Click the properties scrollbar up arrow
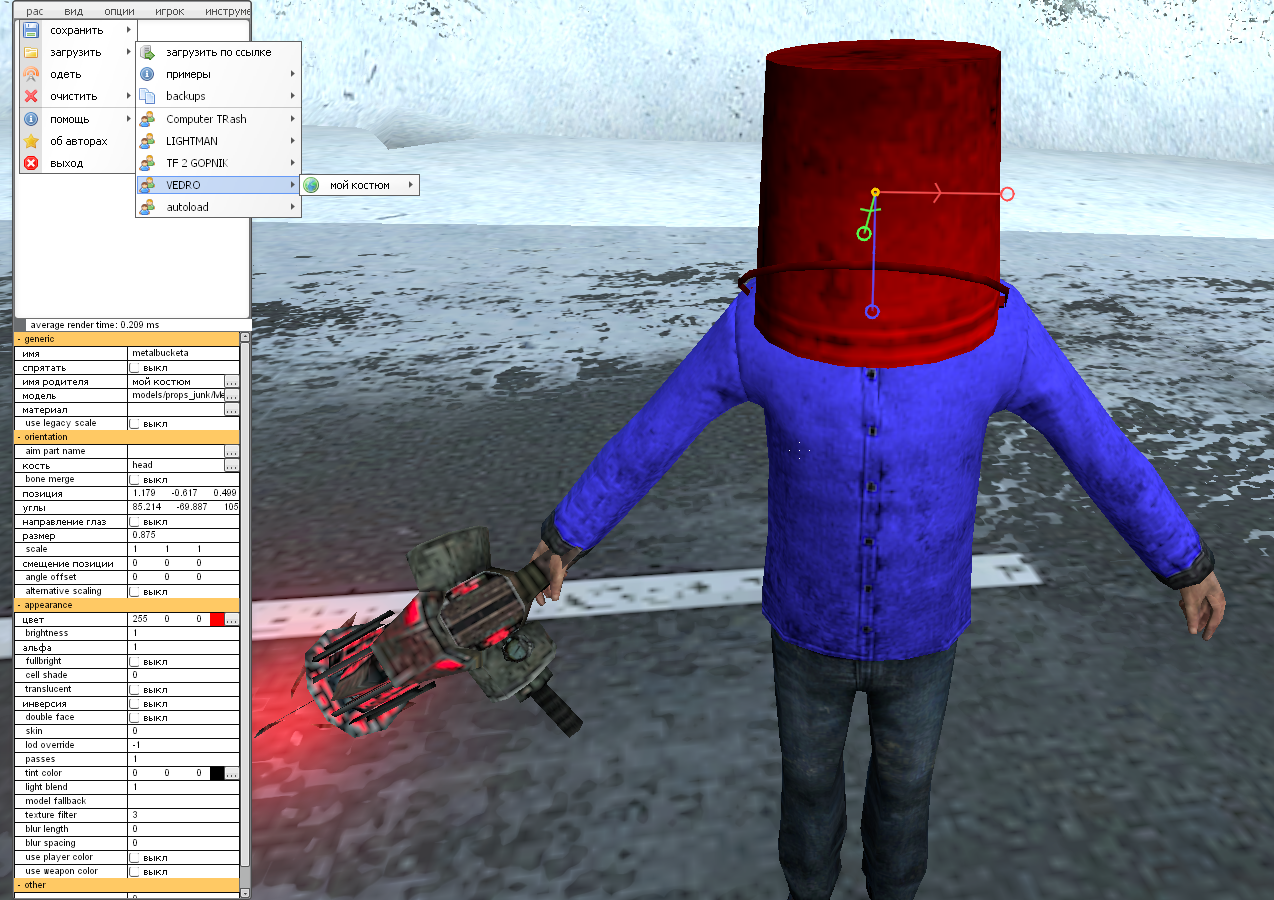This screenshot has width=1274, height=900. coord(245,338)
